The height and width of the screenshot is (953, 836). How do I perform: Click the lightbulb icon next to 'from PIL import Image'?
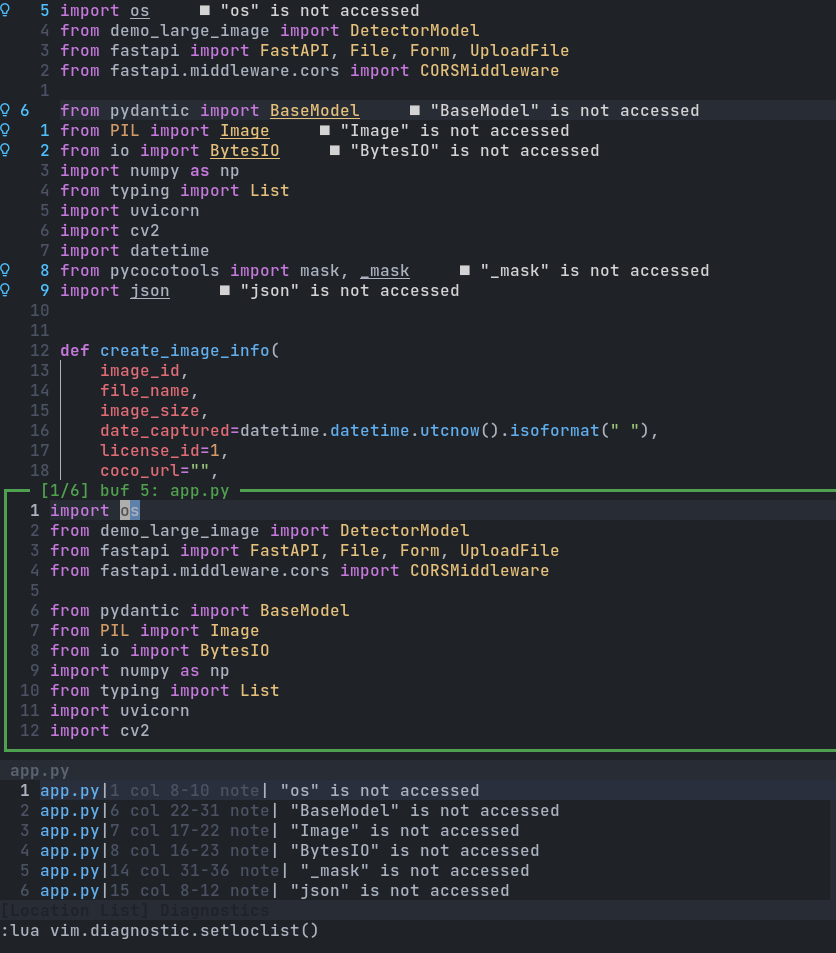[5, 130]
